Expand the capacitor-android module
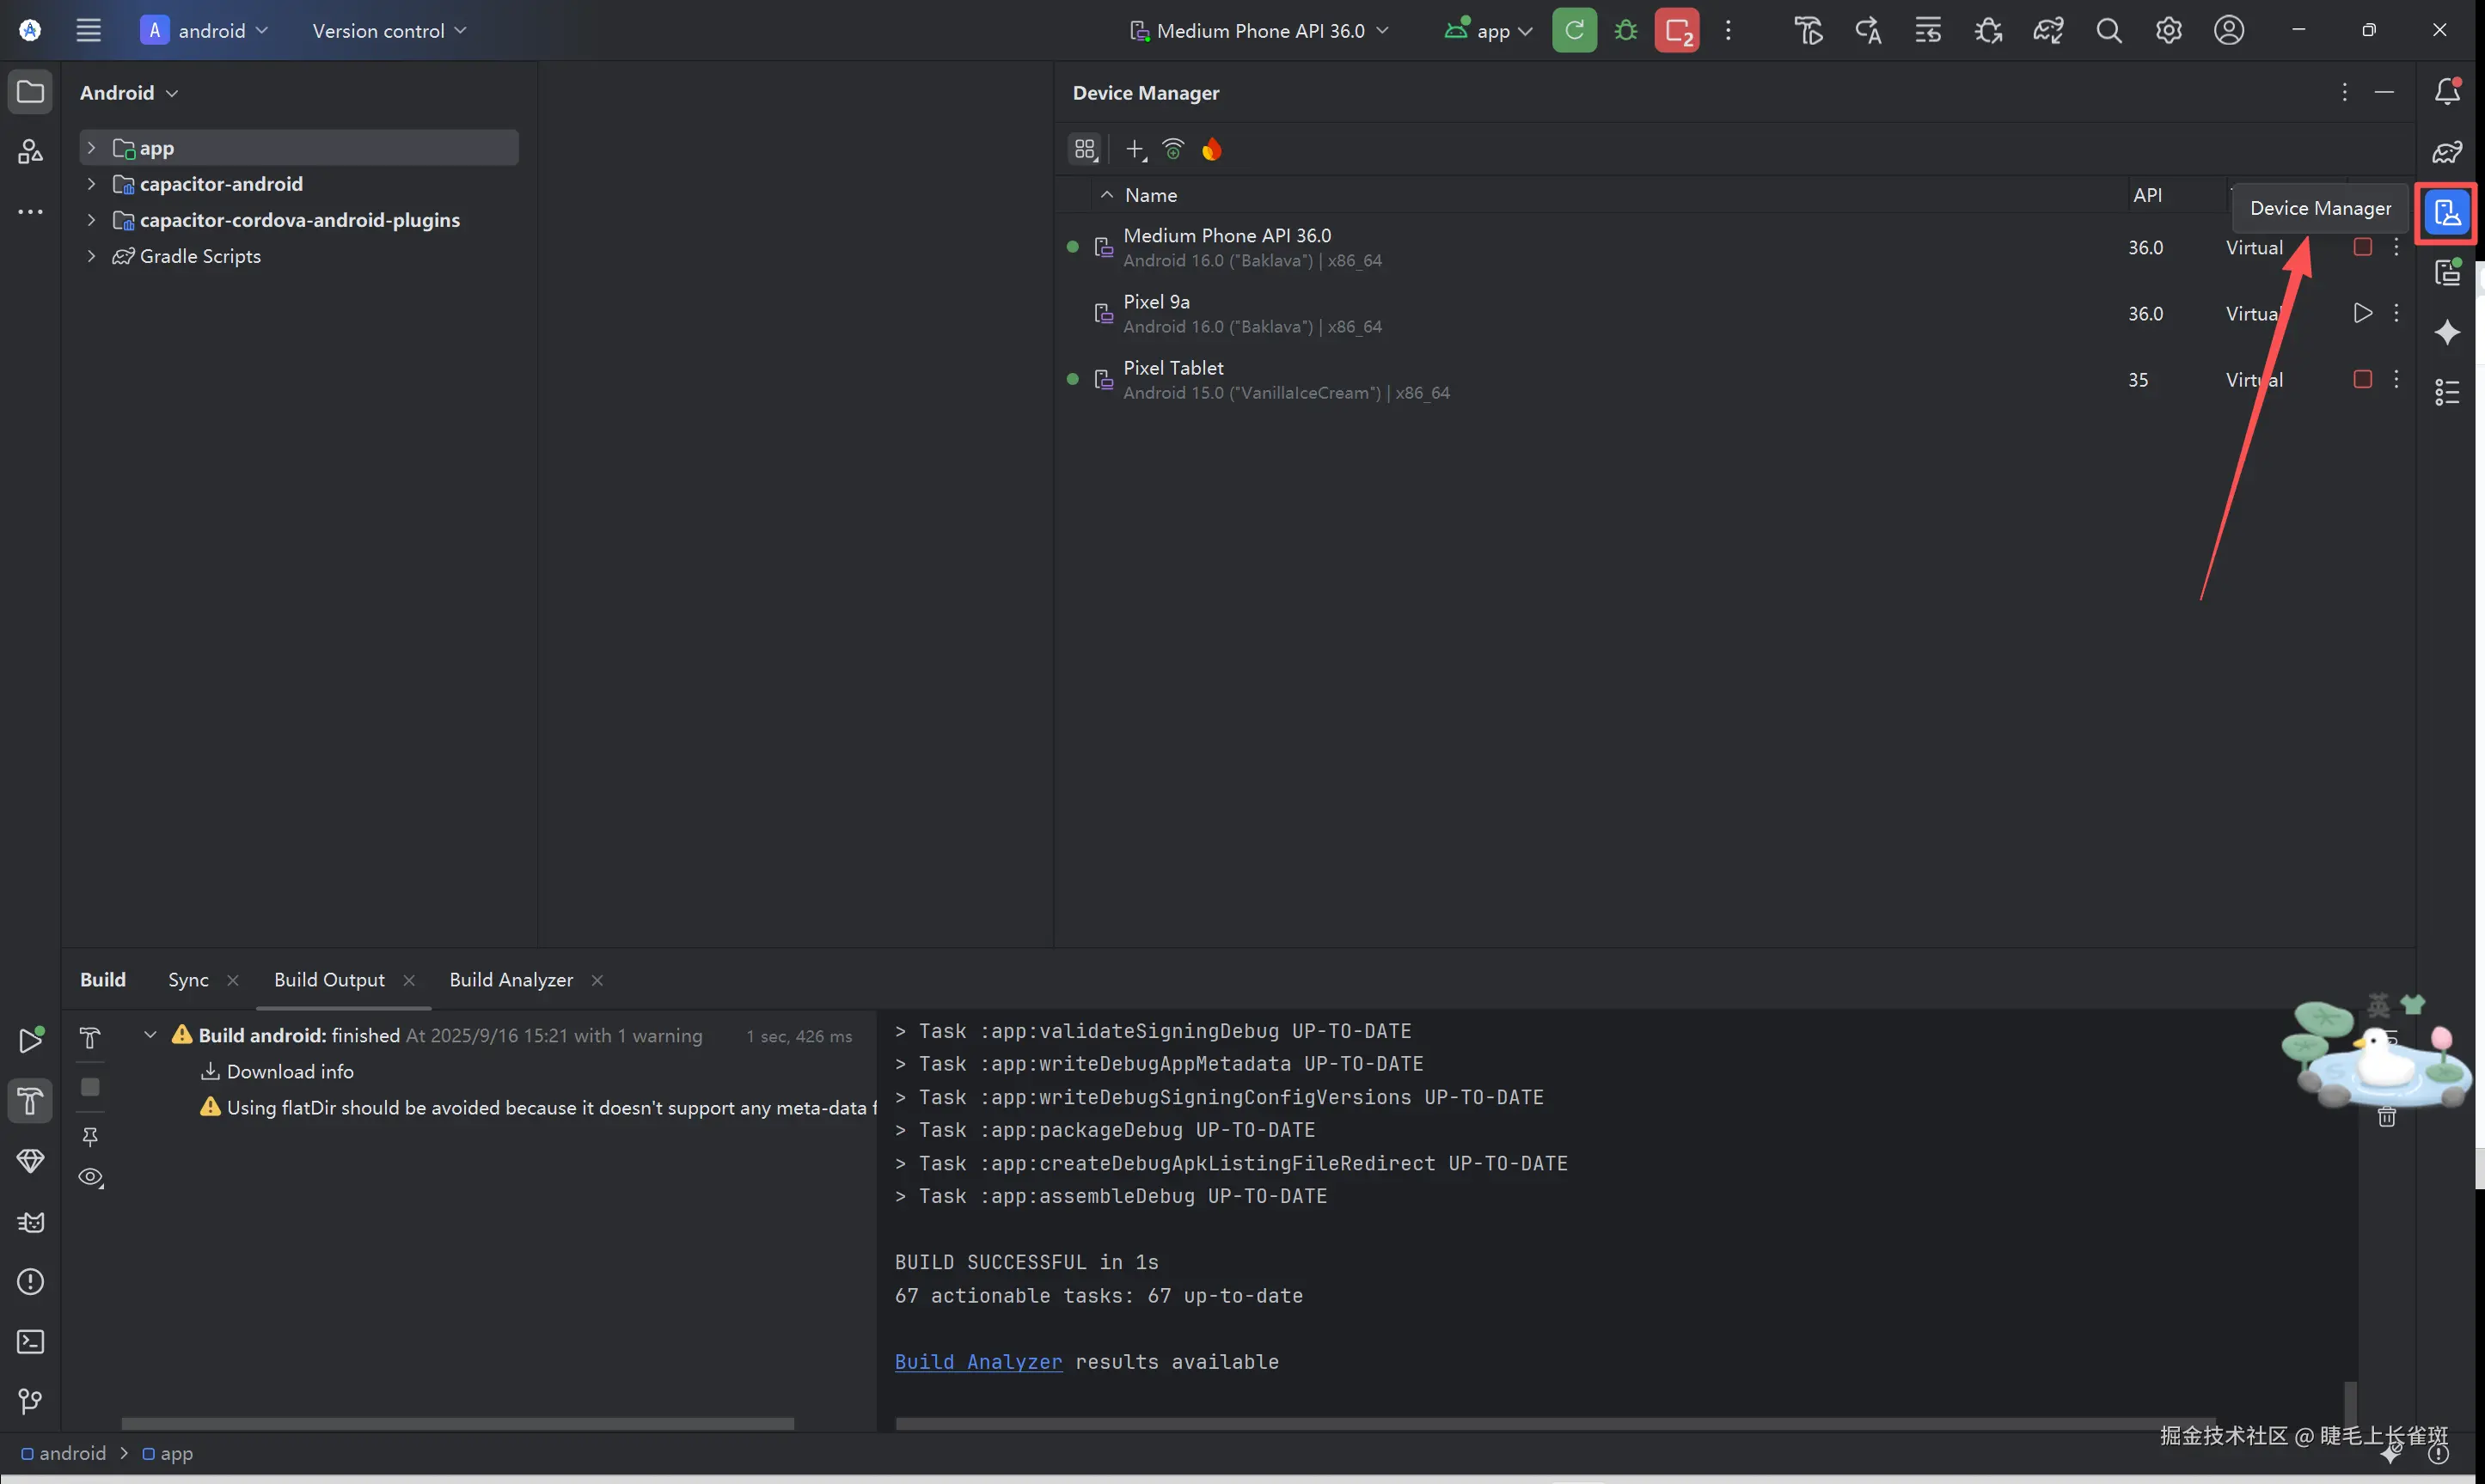Viewport: 2485px width, 1484px height. [x=91, y=184]
